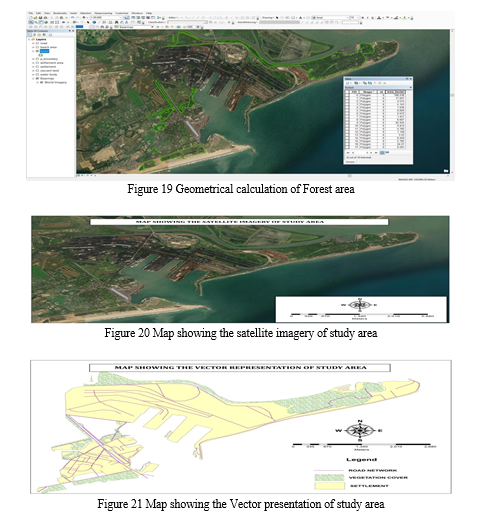Select the Zoom In tool icon
This screenshot has width=480, height=517.
click(31, 22)
